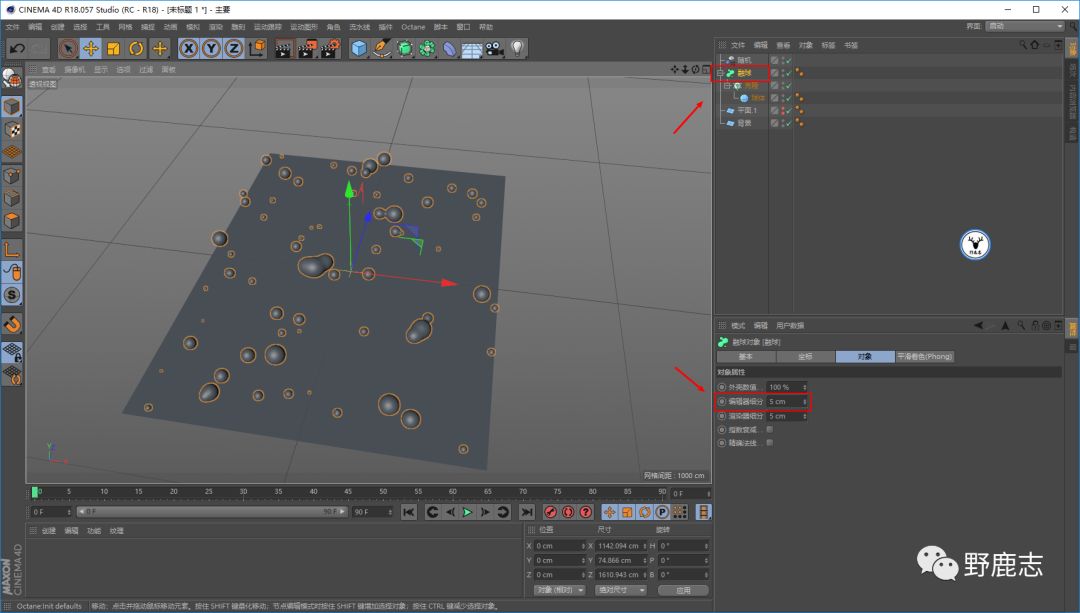Select the Move tool in the toolbar

click(90, 48)
